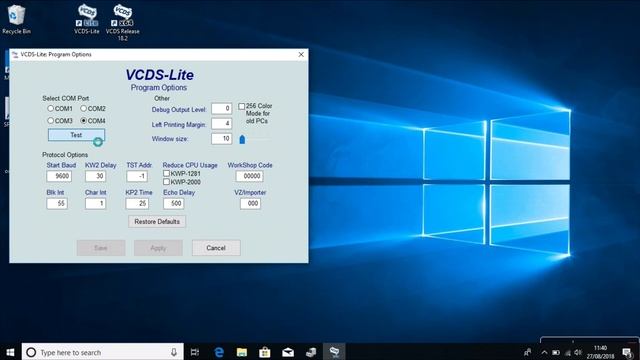This screenshot has height=360, width=640.
Task: Click the Window size value field
Action: pyautogui.click(x=222, y=139)
